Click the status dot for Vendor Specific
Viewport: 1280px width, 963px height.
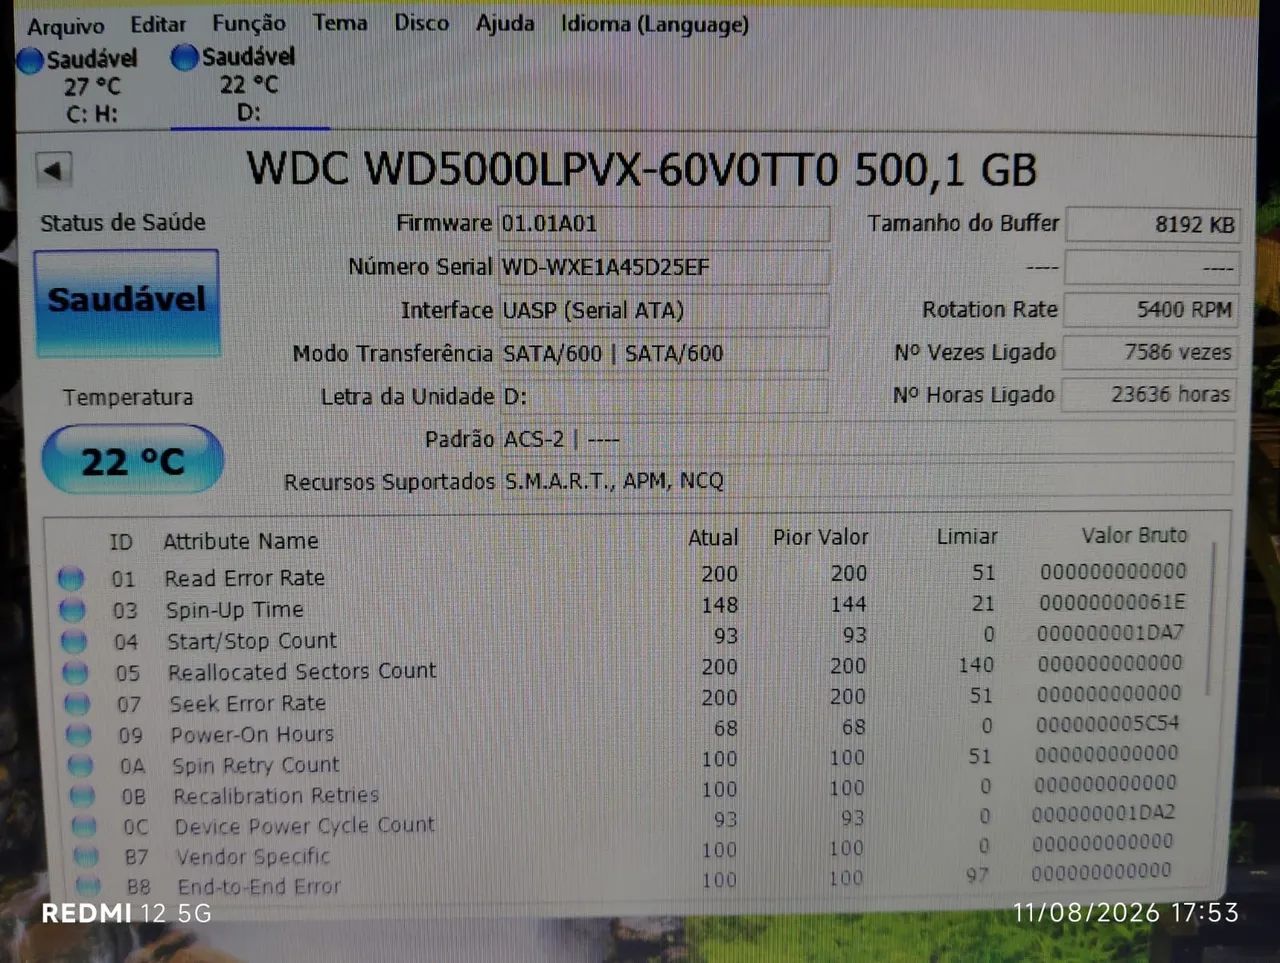pyautogui.click(x=87, y=857)
